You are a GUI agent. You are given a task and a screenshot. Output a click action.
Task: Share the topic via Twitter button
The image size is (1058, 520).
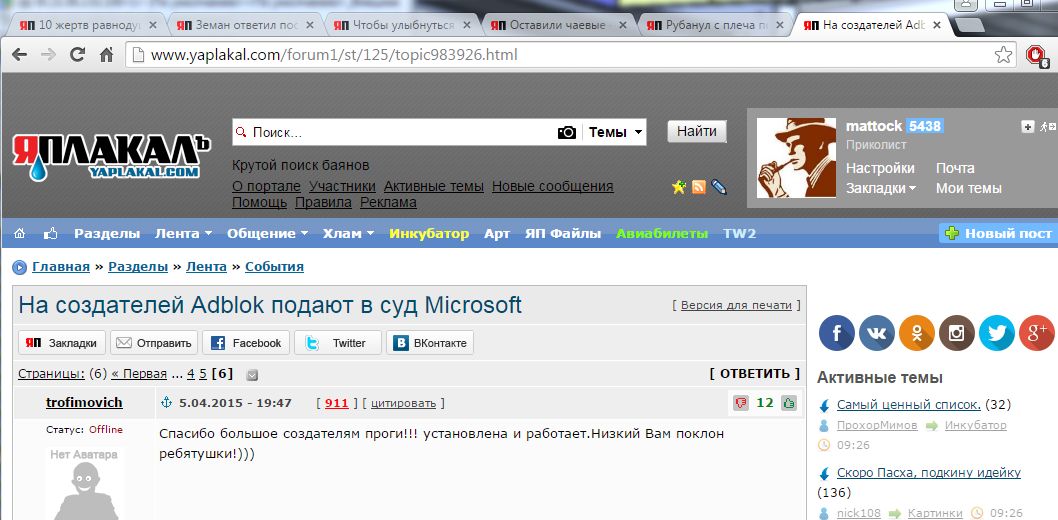pyautogui.click(x=338, y=343)
